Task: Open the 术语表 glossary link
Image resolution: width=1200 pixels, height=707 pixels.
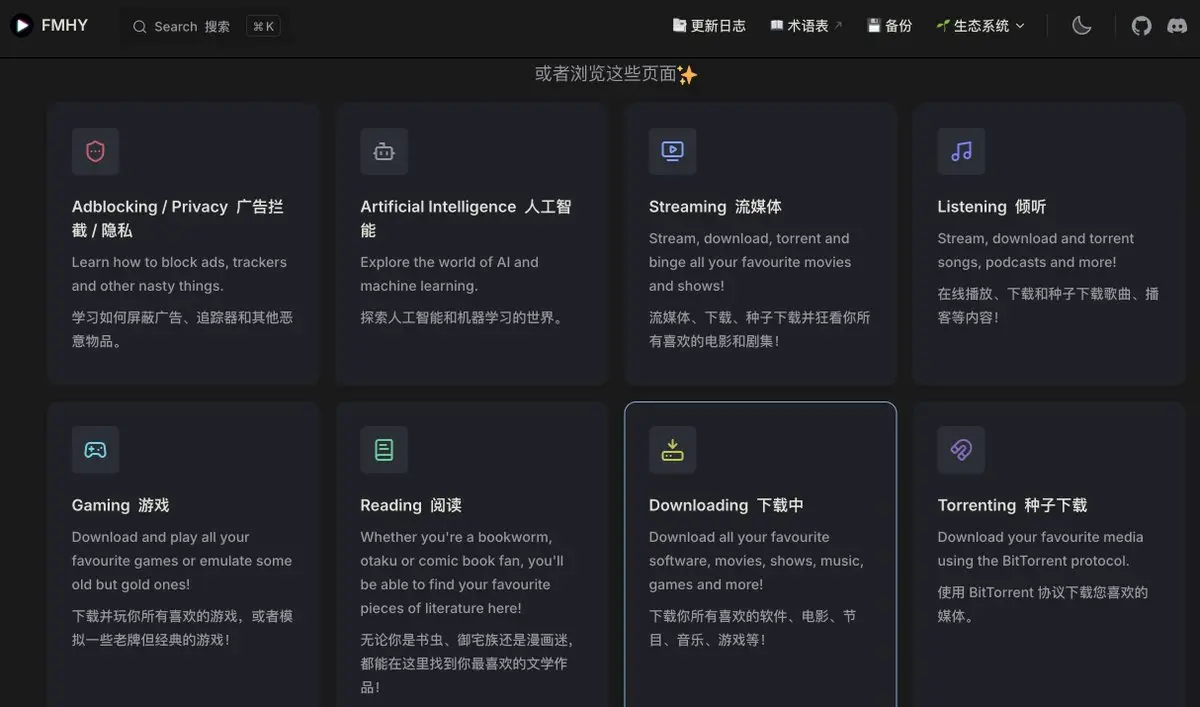Action: pyautogui.click(x=806, y=26)
